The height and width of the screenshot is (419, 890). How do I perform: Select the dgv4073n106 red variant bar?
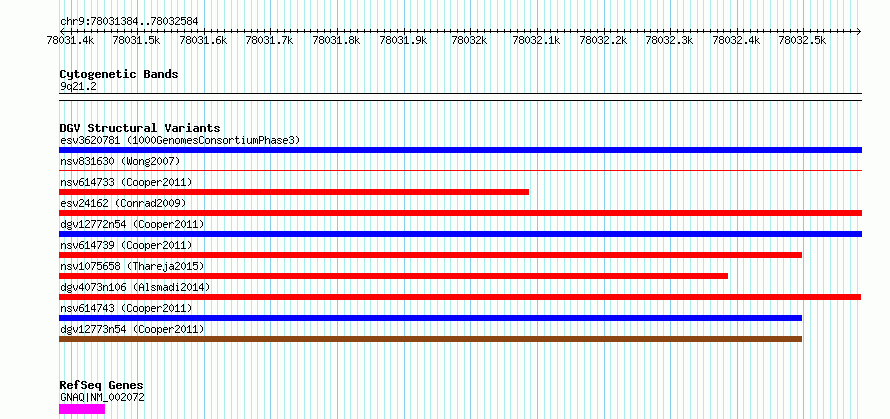[x=460, y=297]
